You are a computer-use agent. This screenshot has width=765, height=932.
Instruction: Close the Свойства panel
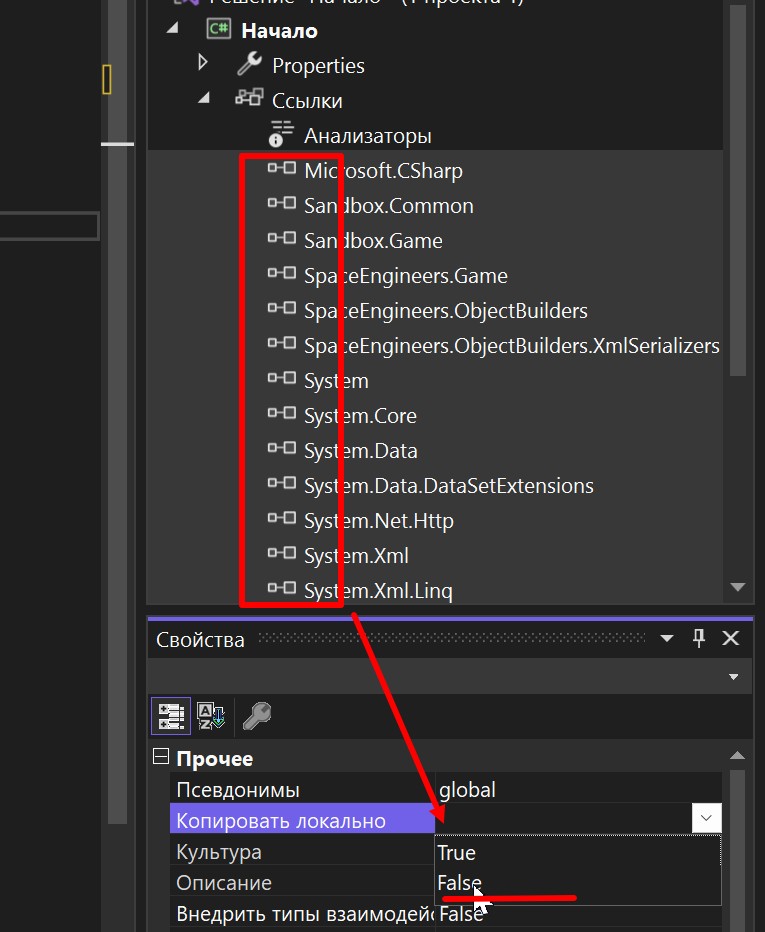pyautogui.click(x=731, y=638)
